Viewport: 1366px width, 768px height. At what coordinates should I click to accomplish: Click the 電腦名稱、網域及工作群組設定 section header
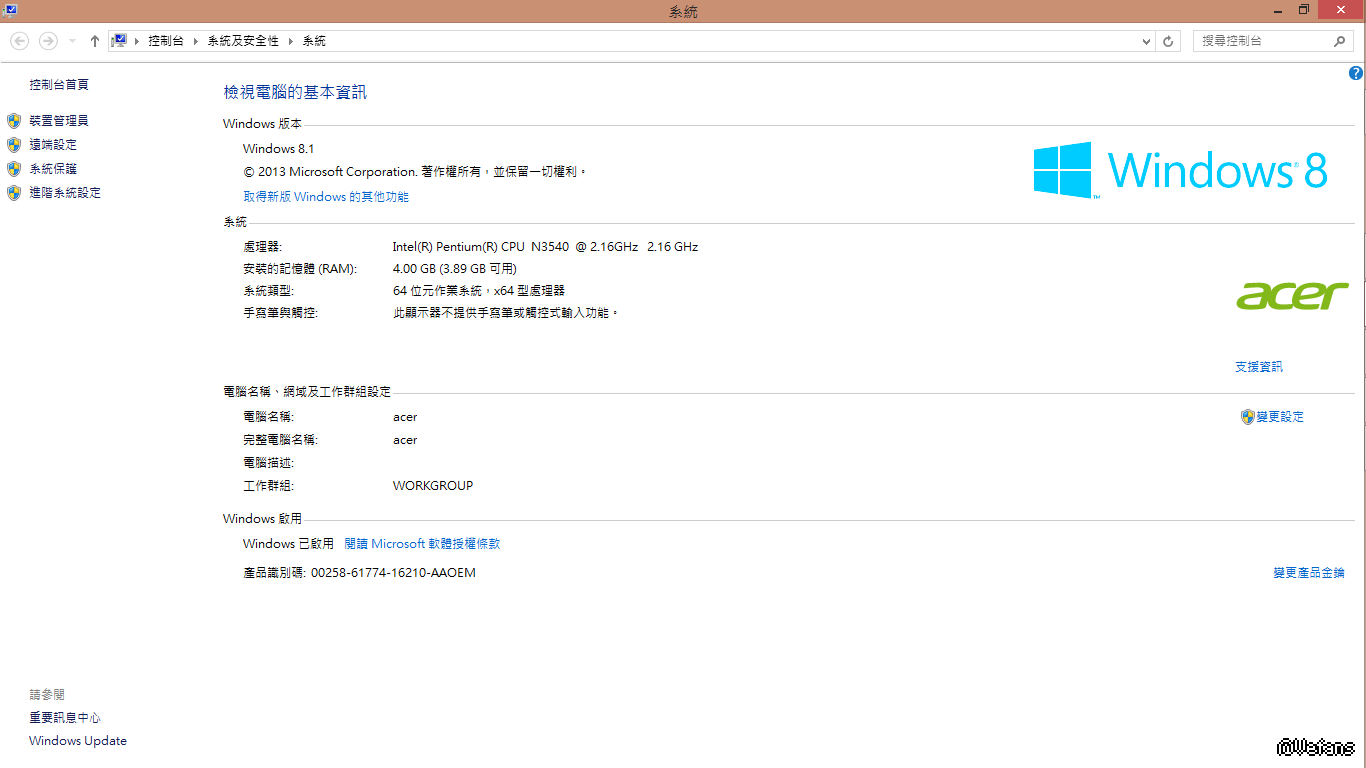point(307,392)
